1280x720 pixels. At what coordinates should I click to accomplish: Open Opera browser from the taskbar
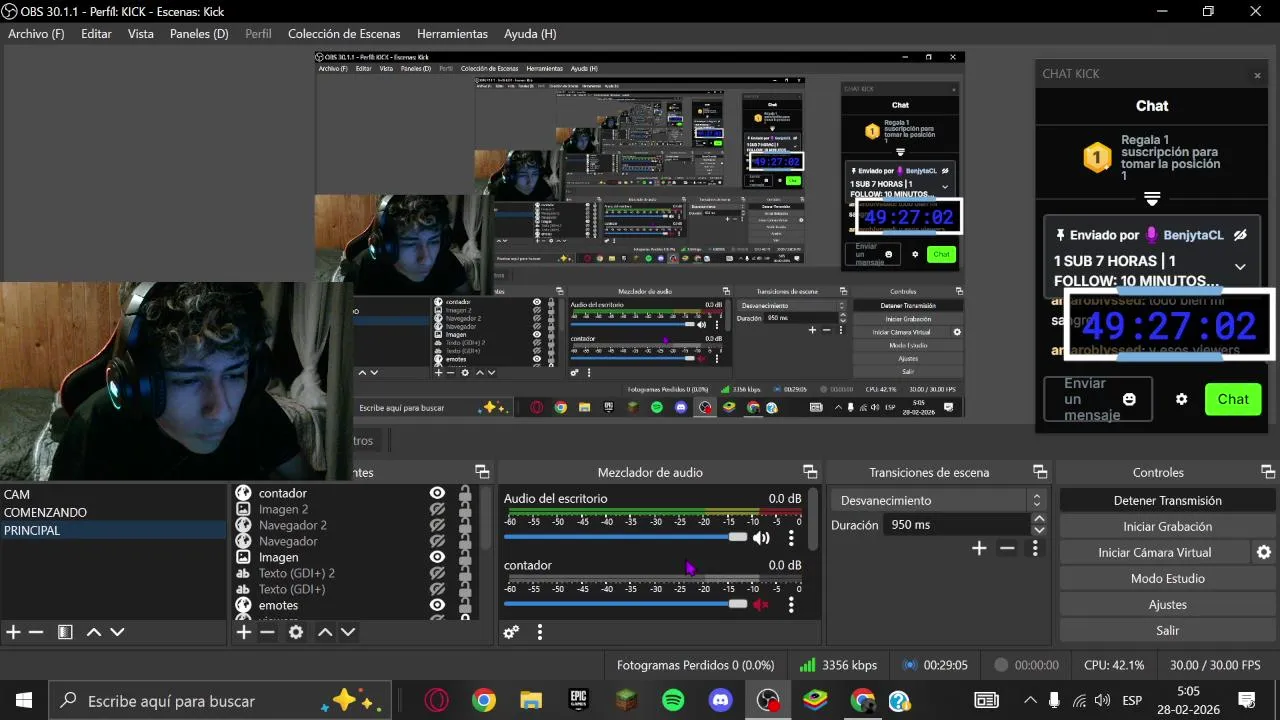click(x=436, y=700)
